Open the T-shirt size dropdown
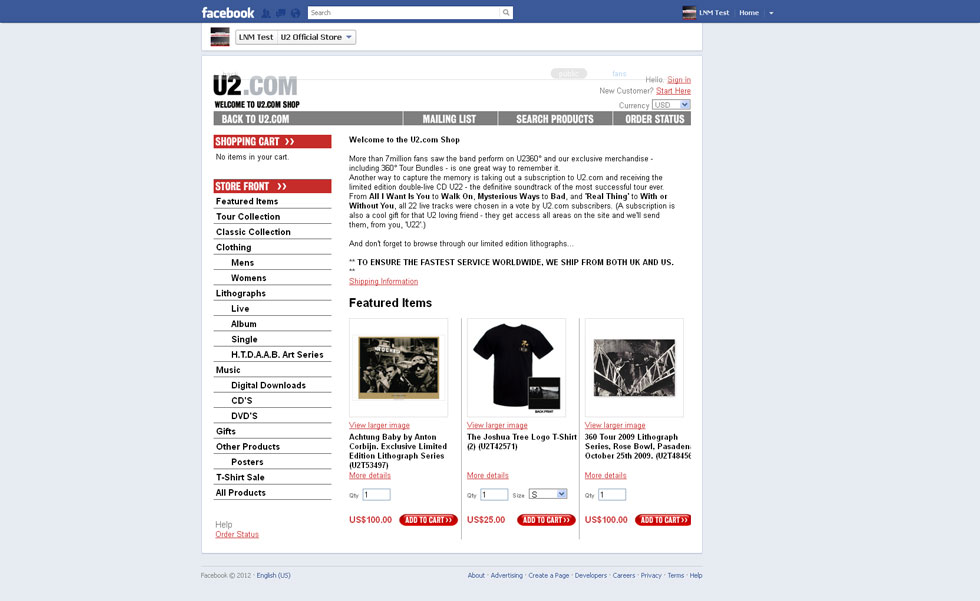This screenshot has width=980, height=601. point(548,494)
